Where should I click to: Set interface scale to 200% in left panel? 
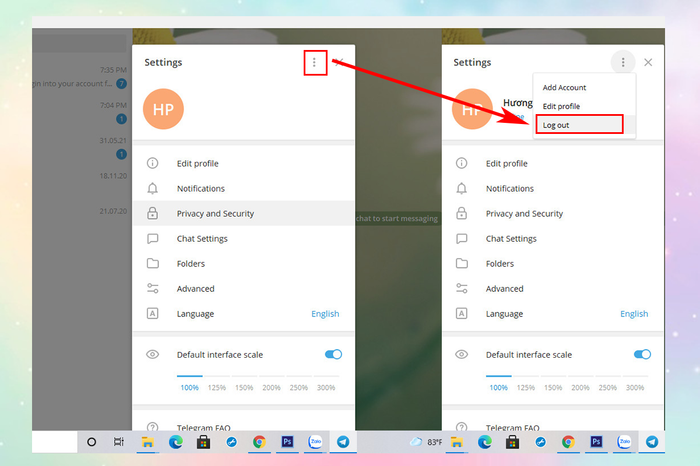click(271, 386)
